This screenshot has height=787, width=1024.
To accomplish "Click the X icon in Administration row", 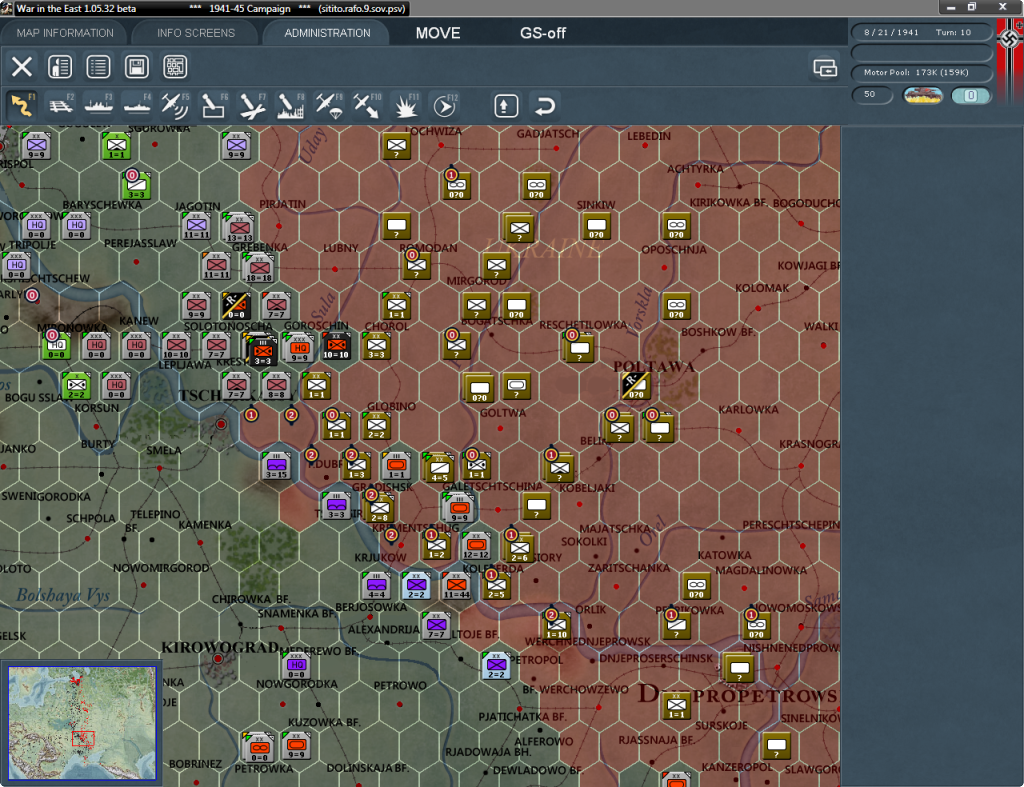I will tap(22, 67).
